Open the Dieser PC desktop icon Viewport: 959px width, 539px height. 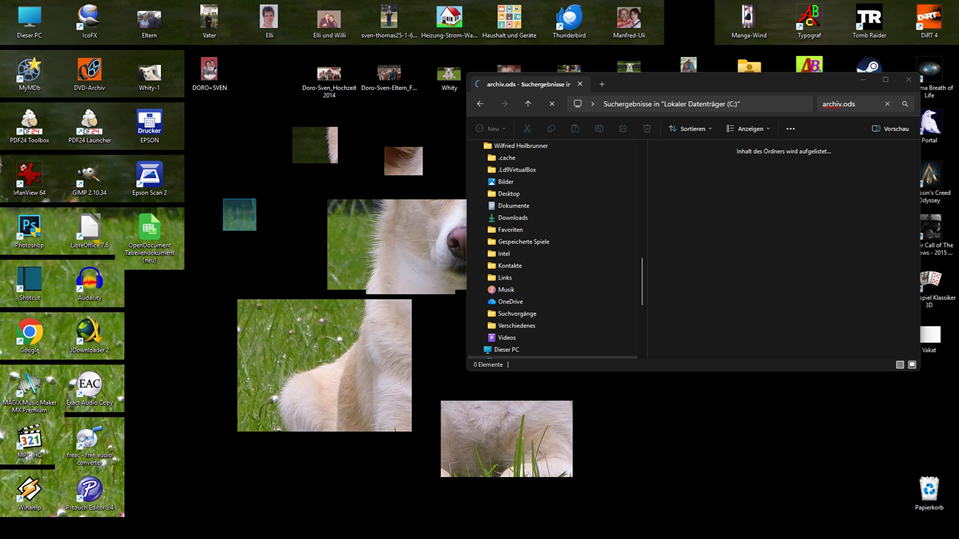[x=29, y=21]
